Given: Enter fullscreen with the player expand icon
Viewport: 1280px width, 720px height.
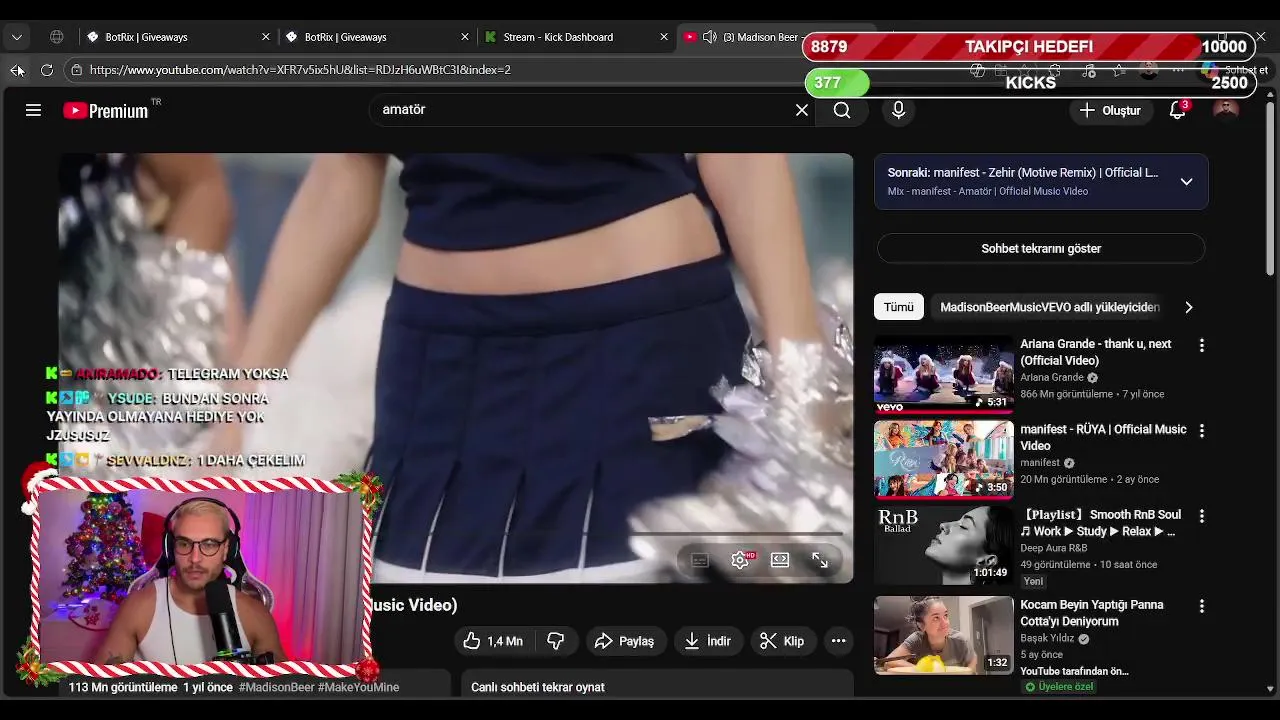Looking at the screenshot, I should click(820, 560).
